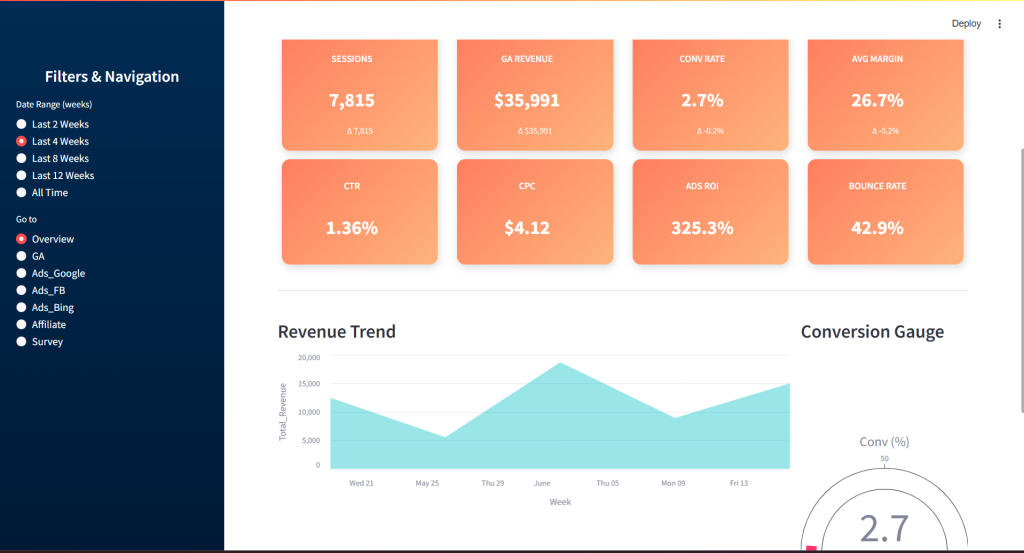Open the Survey page
Viewport: 1024px width, 553px height.
tap(22, 342)
